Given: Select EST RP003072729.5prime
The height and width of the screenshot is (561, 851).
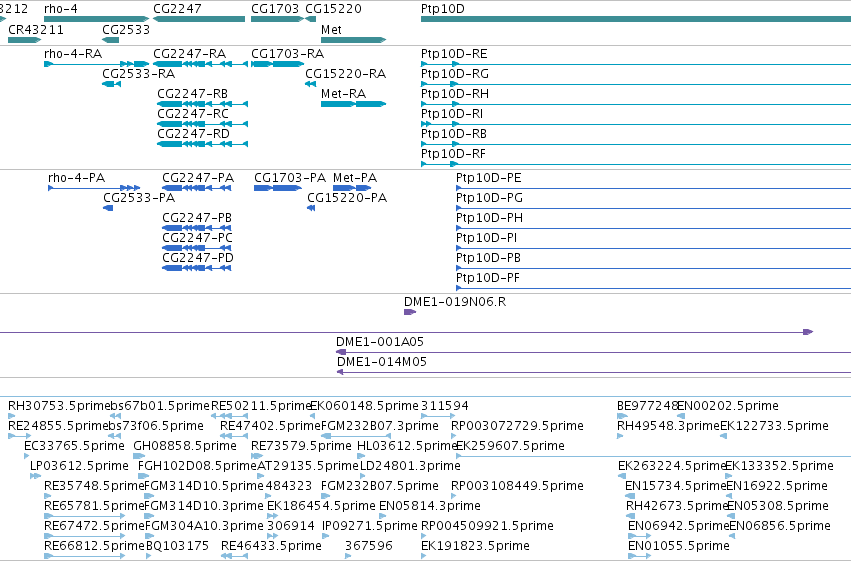Looking at the screenshot, I should click(x=454, y=436).
